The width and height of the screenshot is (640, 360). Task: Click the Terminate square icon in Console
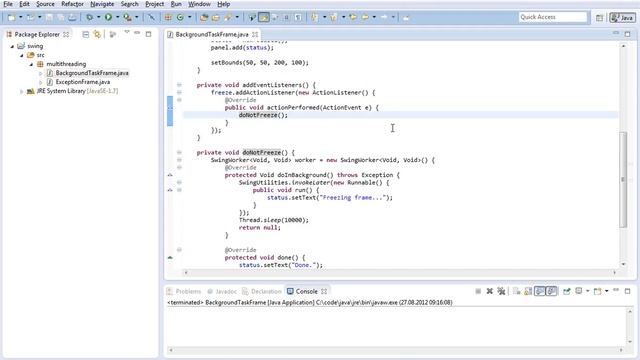(x=478, y=291)
